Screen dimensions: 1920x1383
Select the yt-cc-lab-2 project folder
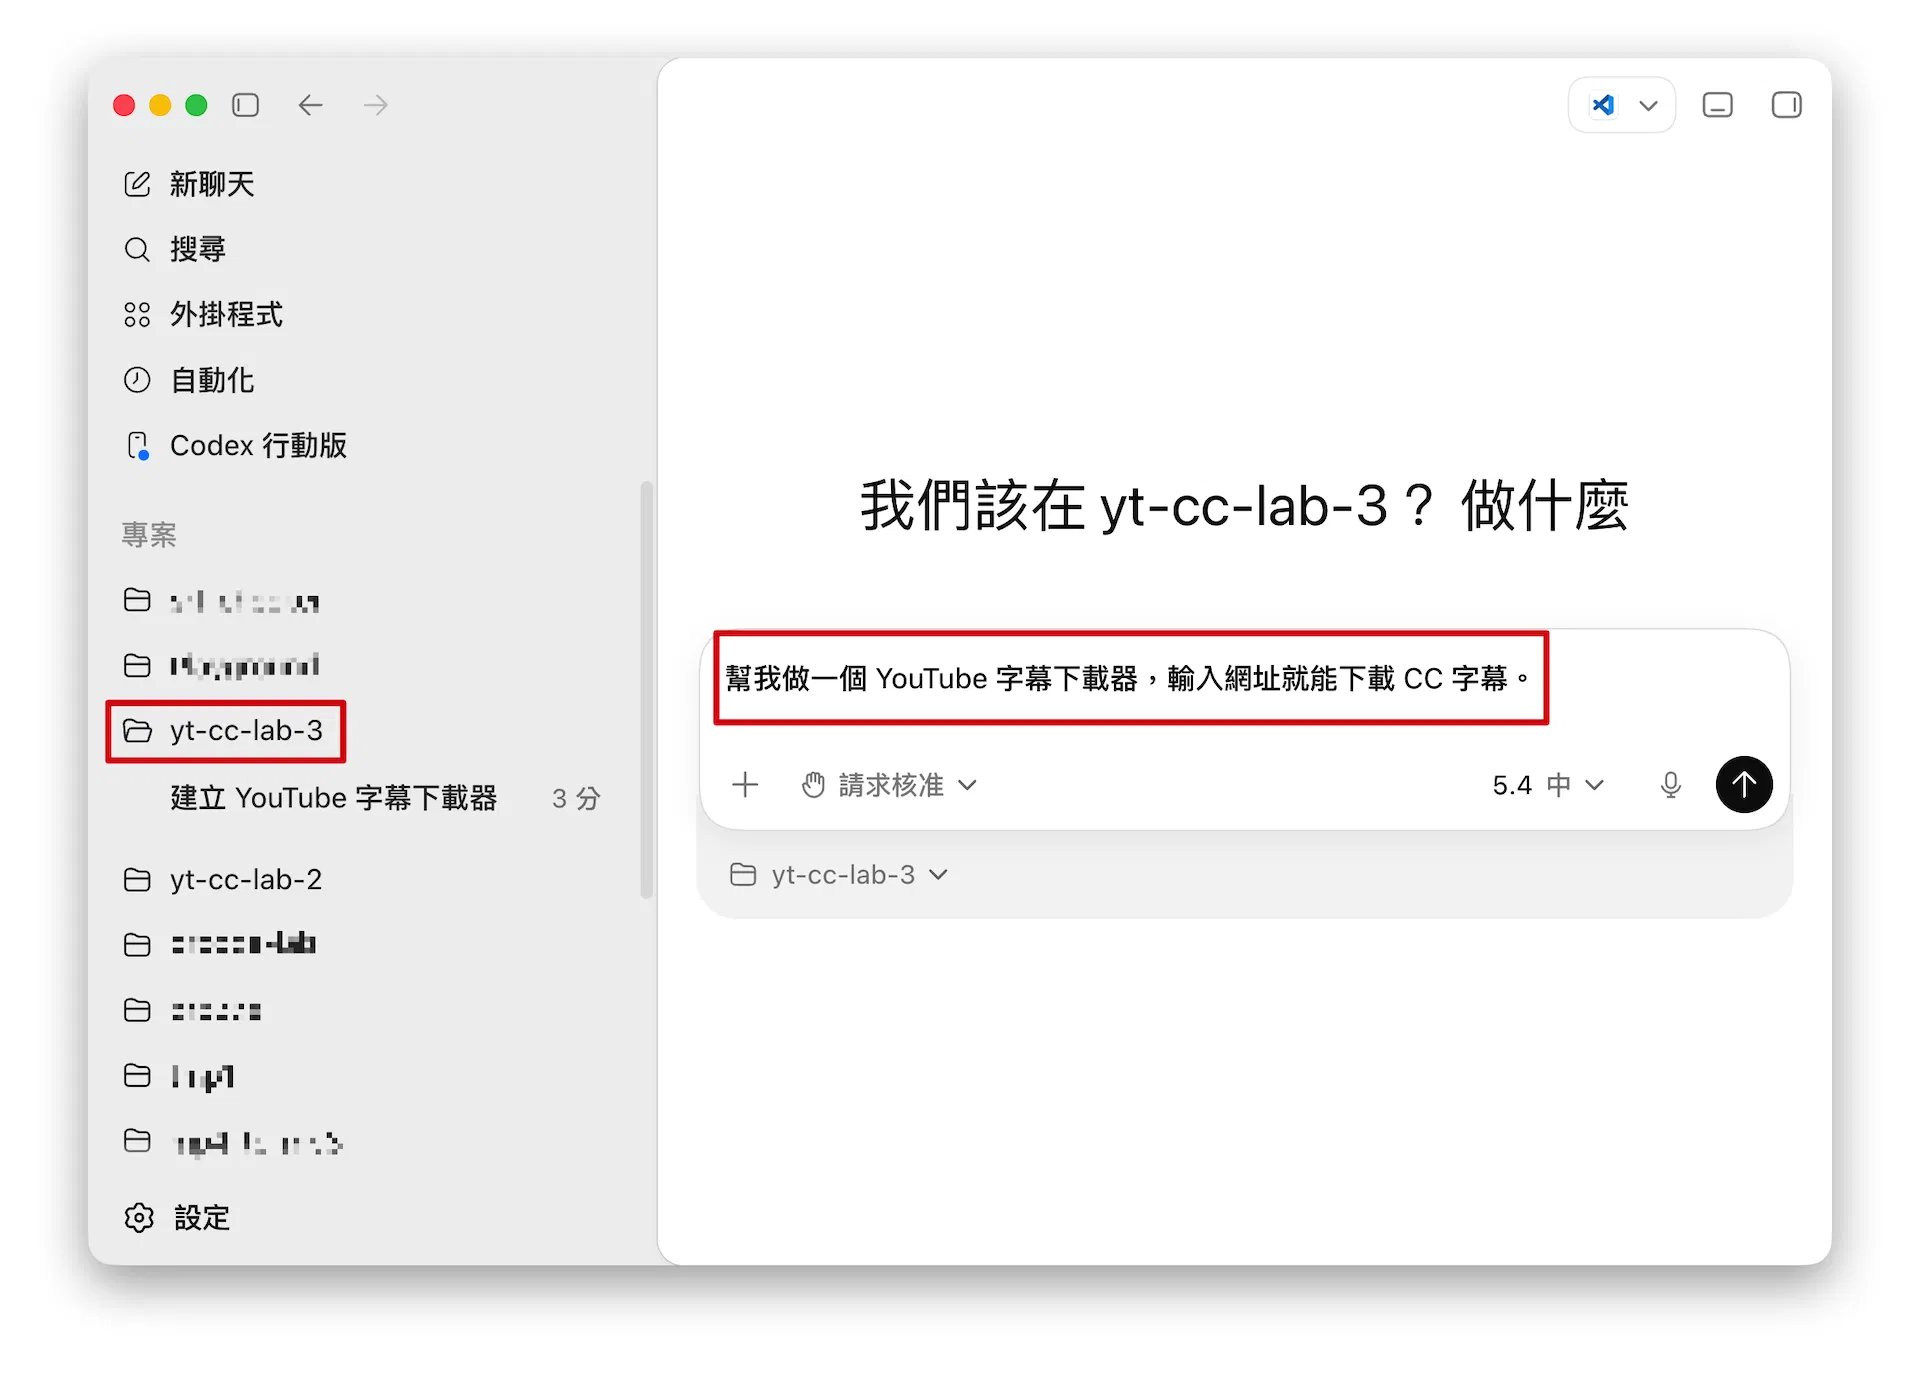(x=223, y=879)
